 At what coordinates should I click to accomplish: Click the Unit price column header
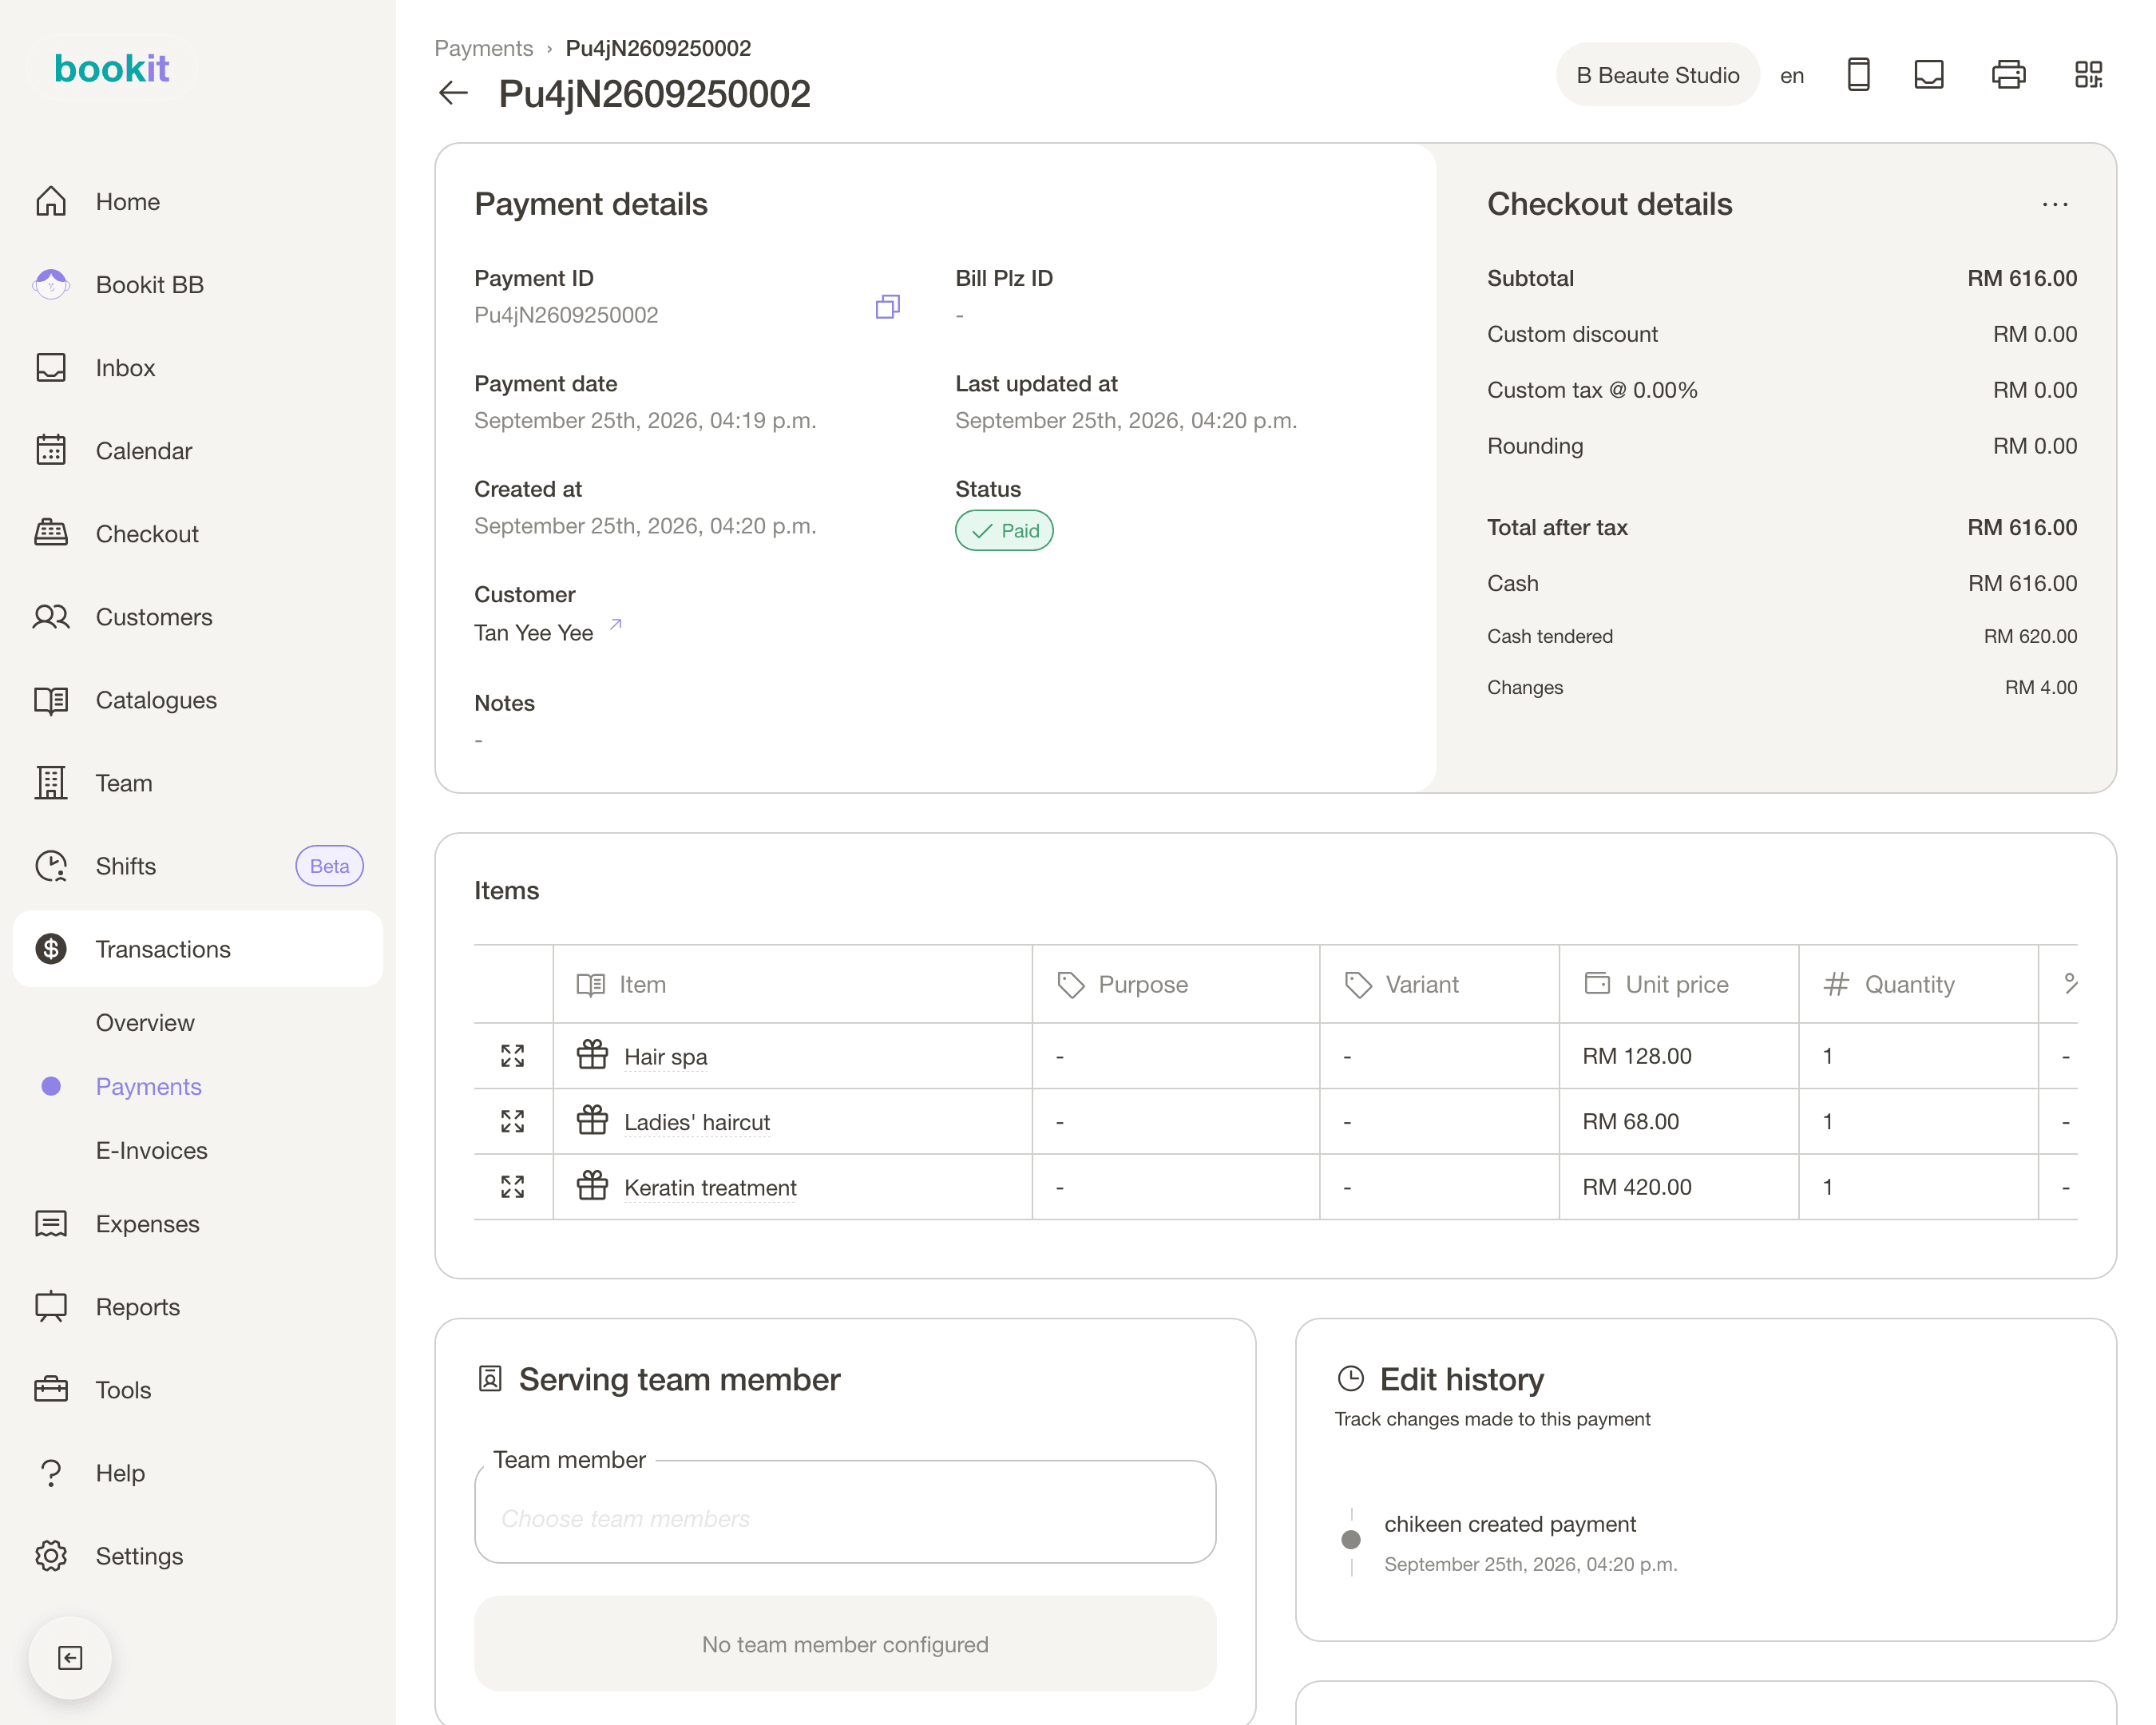(x=1678, y=984)
